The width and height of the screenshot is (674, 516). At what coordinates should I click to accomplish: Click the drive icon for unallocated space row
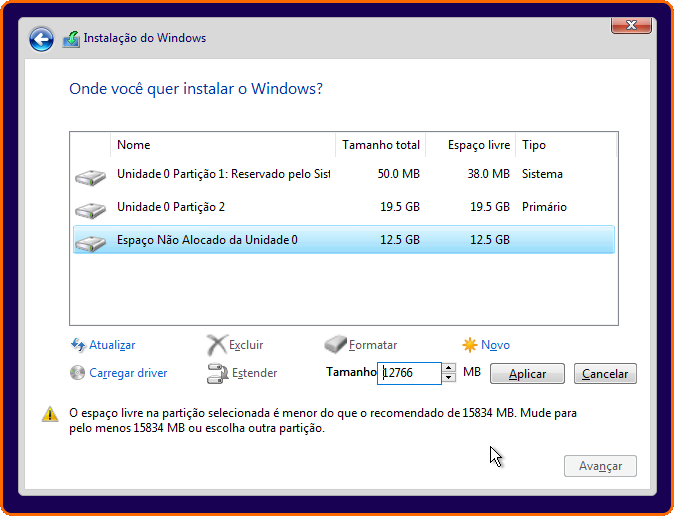point(90,243)
